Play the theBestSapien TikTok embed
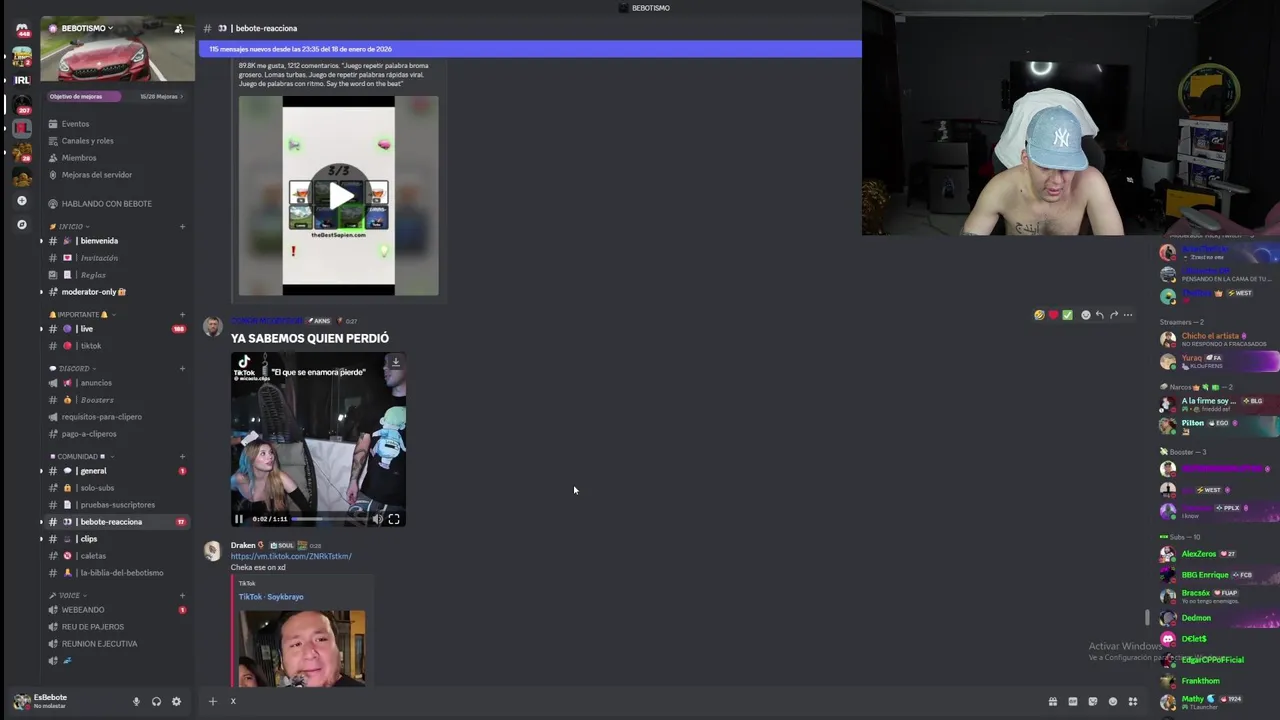The image size is (1280, 720). click(339, 196)
